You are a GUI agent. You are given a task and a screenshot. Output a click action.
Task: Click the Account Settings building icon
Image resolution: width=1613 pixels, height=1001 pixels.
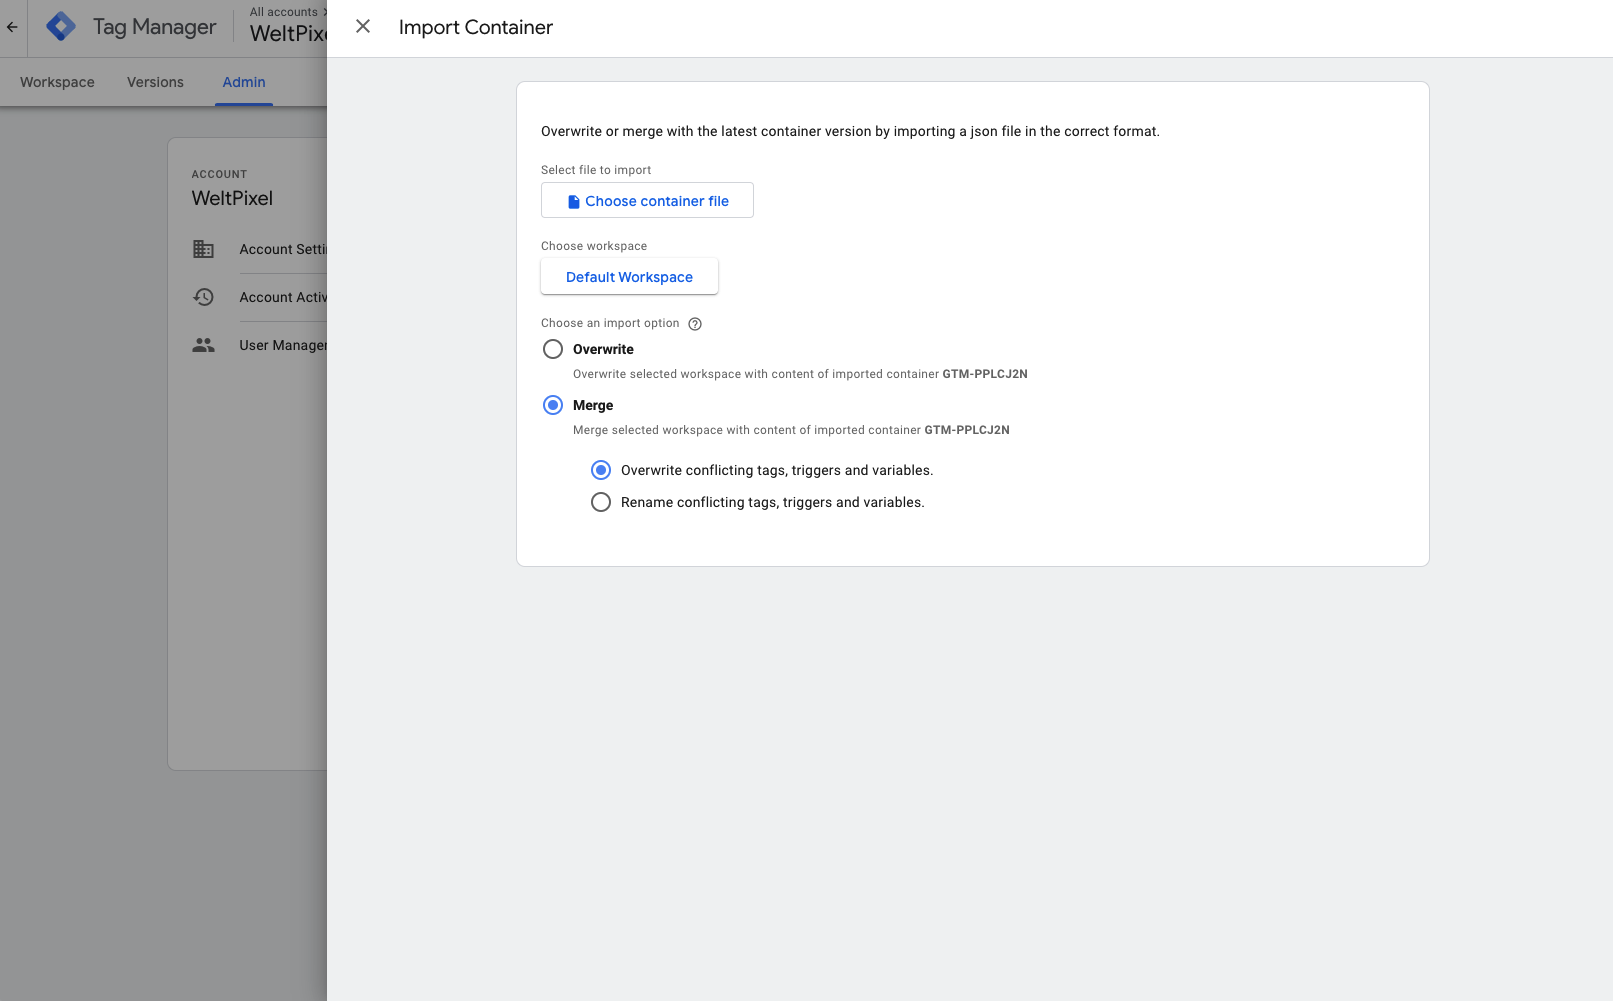pos(204,249)
